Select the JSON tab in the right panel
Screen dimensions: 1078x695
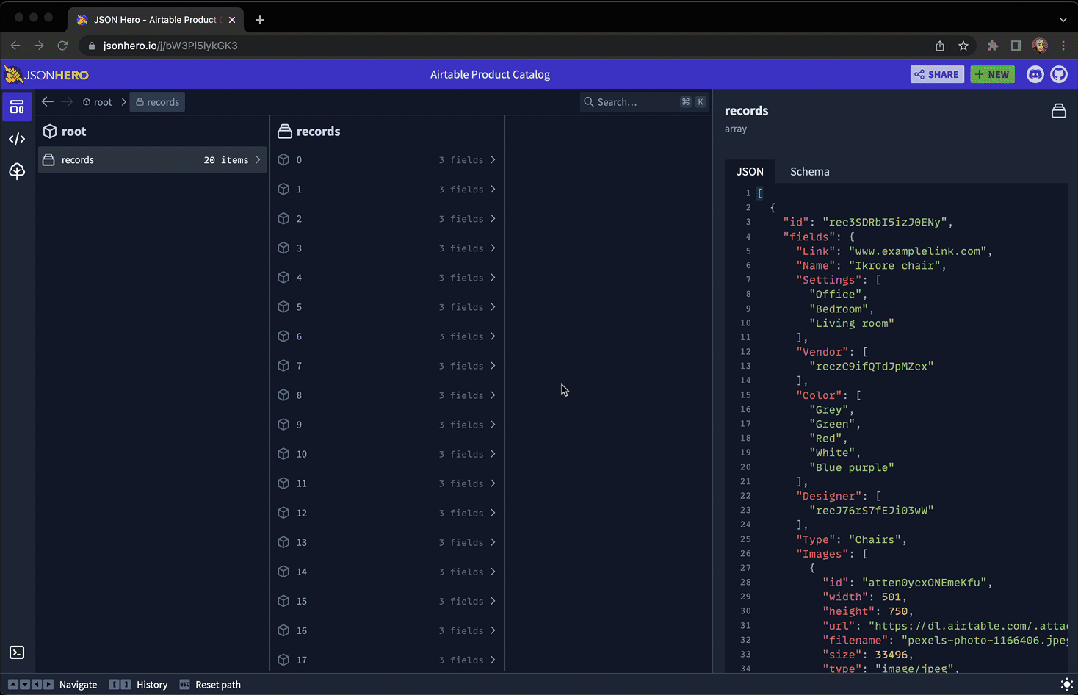[750, 171]
